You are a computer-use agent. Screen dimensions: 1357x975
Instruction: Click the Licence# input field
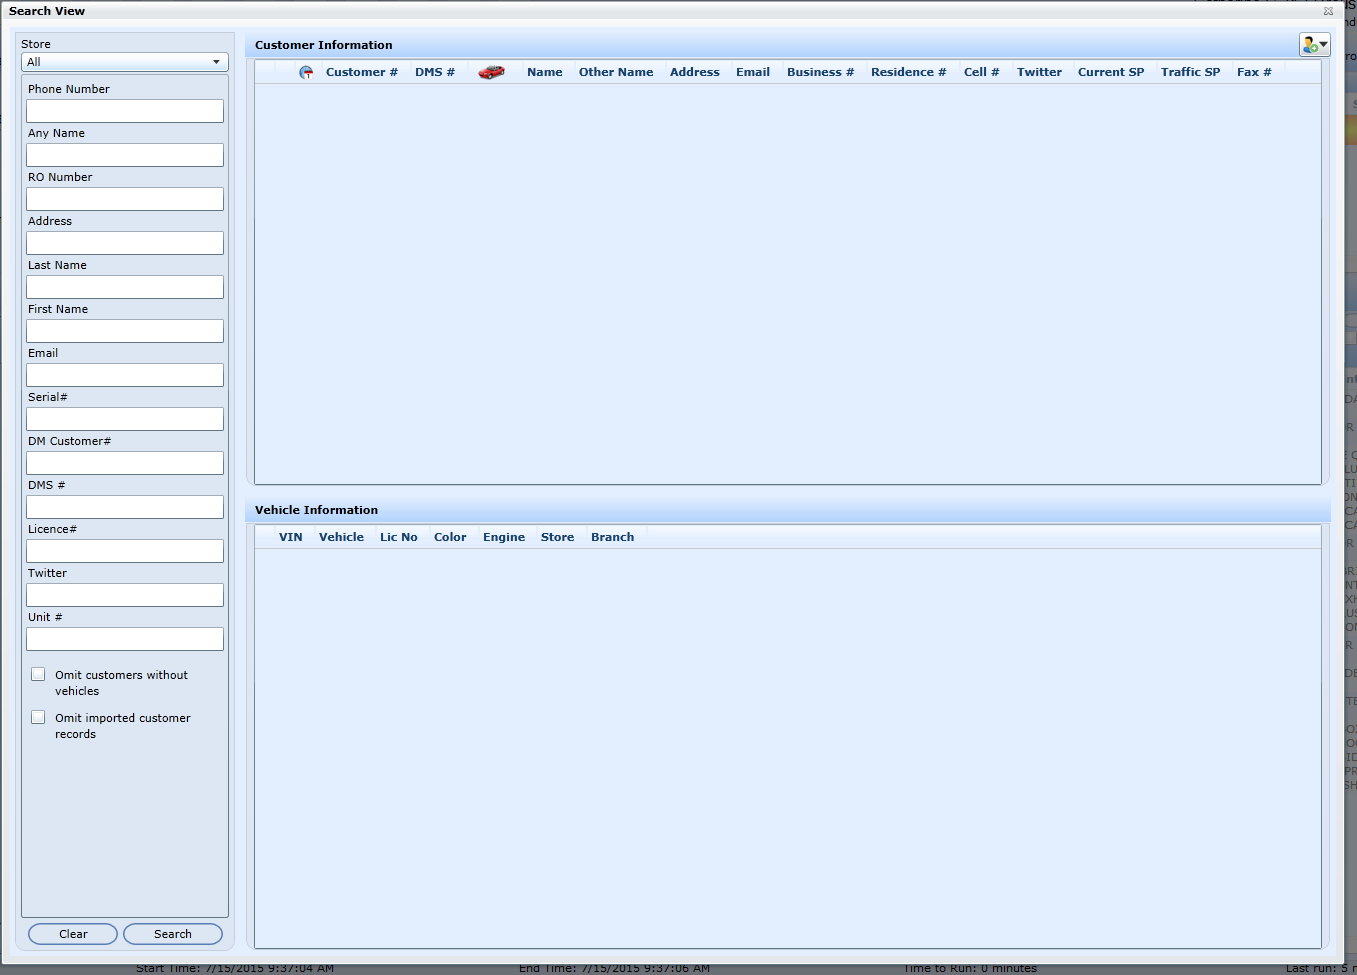tap(125, 551)
